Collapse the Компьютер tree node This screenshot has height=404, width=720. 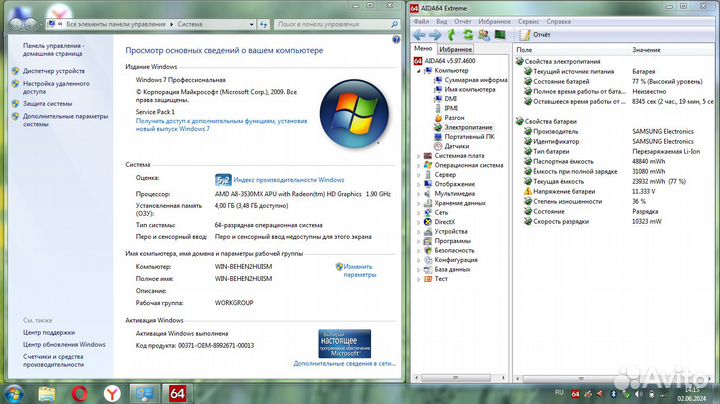point(417,70)
